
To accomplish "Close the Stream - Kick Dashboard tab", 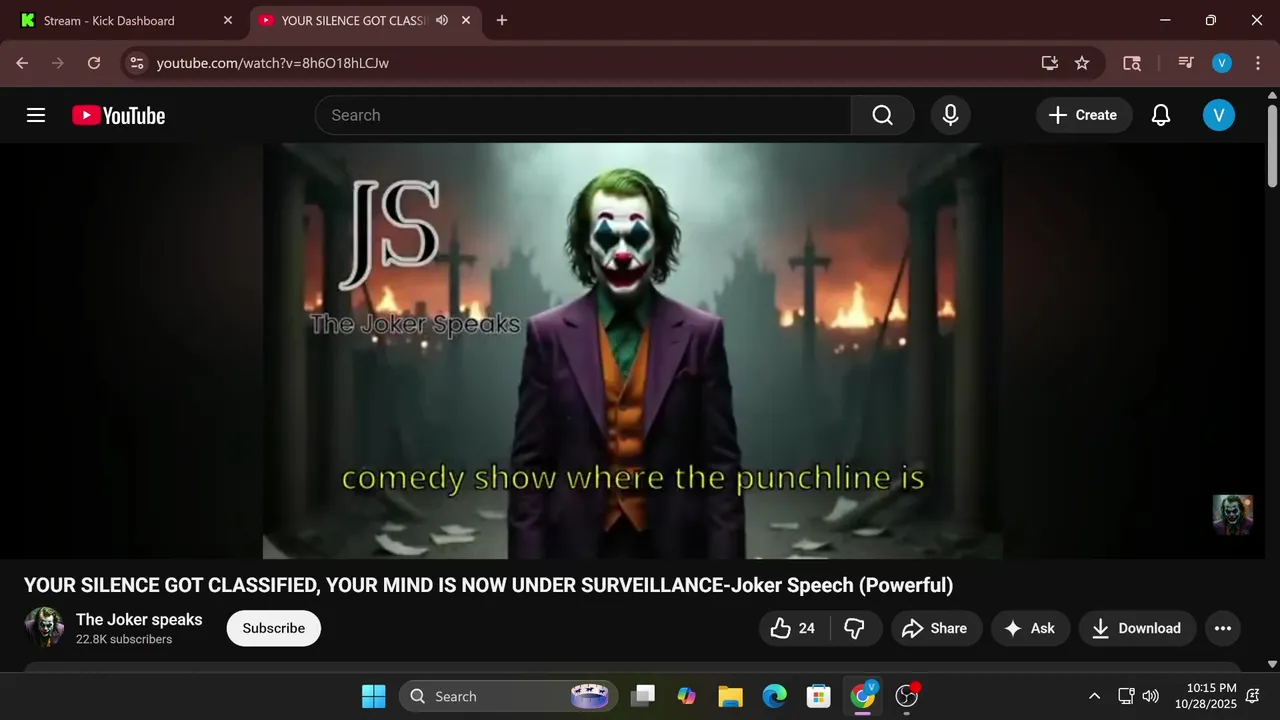I will 227,20.
